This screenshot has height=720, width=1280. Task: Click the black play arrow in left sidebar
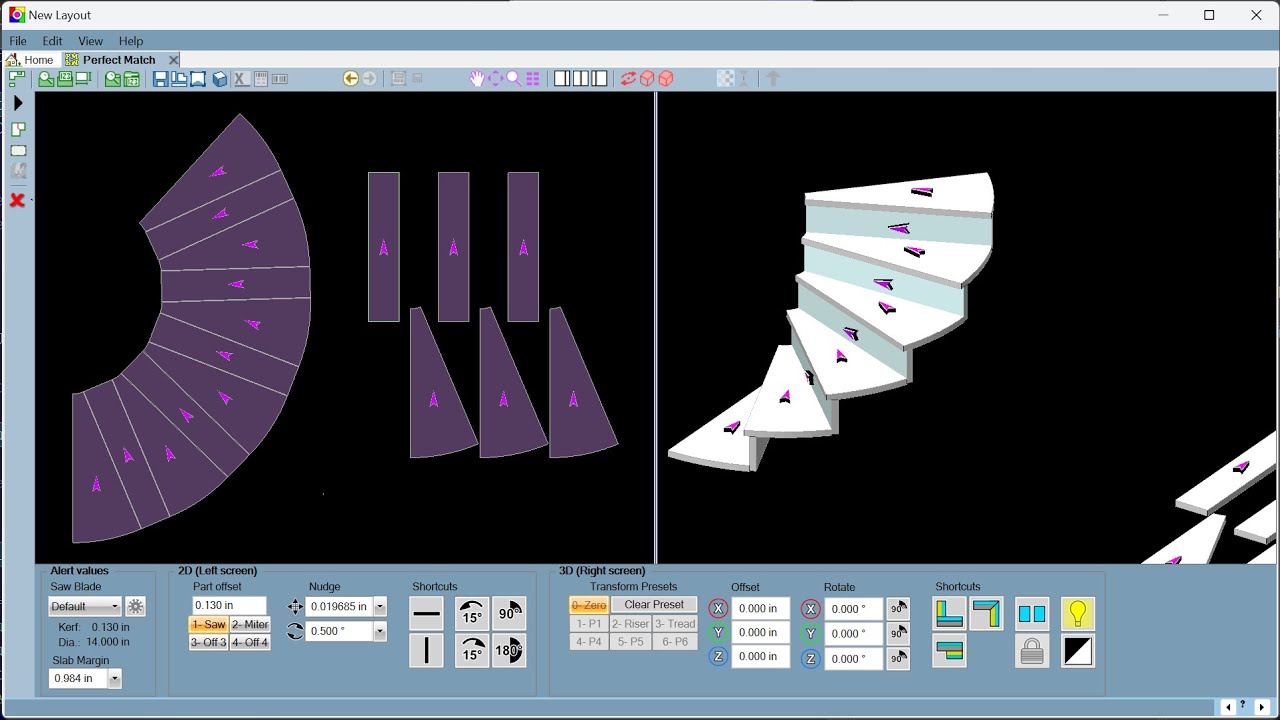(x=18, y=103)
